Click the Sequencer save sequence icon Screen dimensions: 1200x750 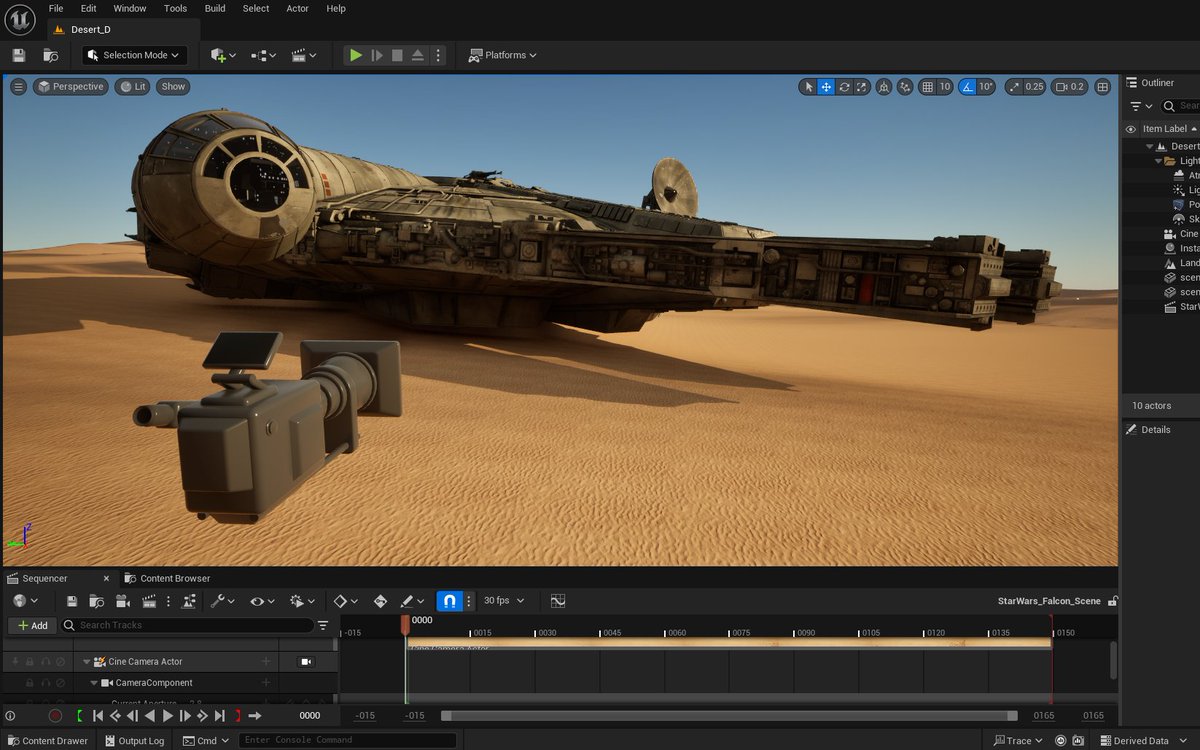pyautogui.click(x=72, y=601)
